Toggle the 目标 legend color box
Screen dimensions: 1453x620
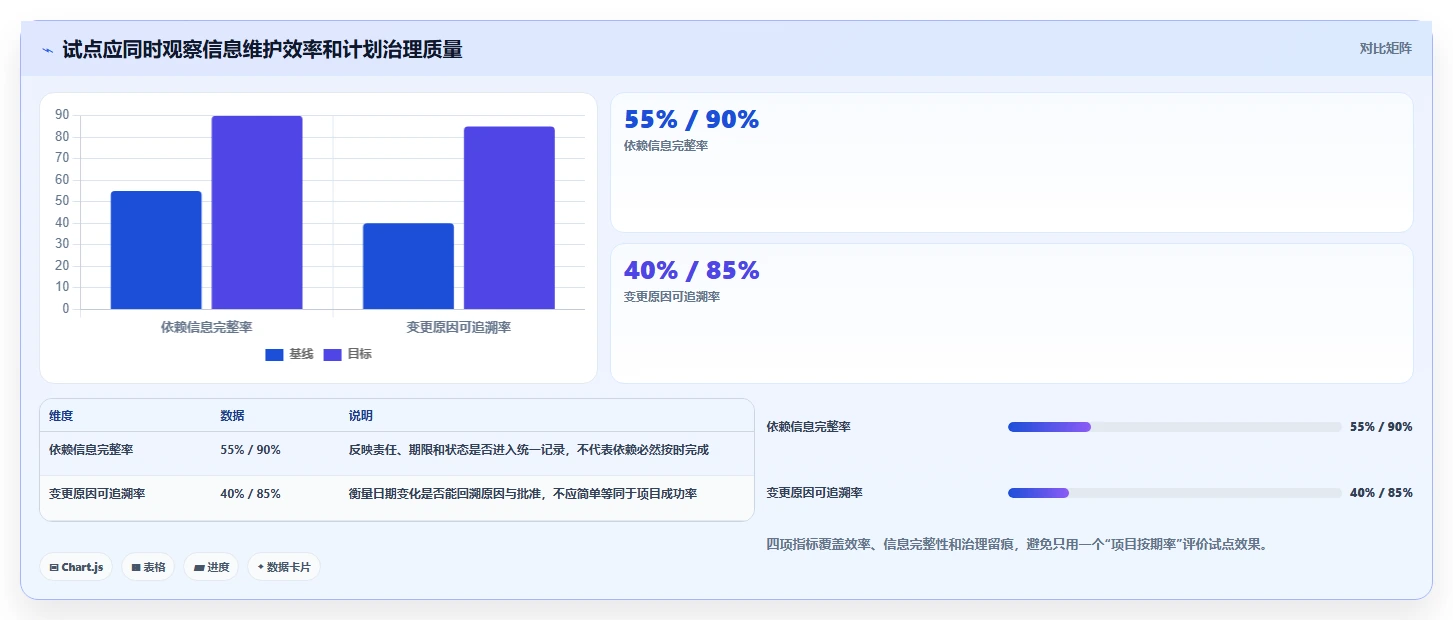[332, 354]
